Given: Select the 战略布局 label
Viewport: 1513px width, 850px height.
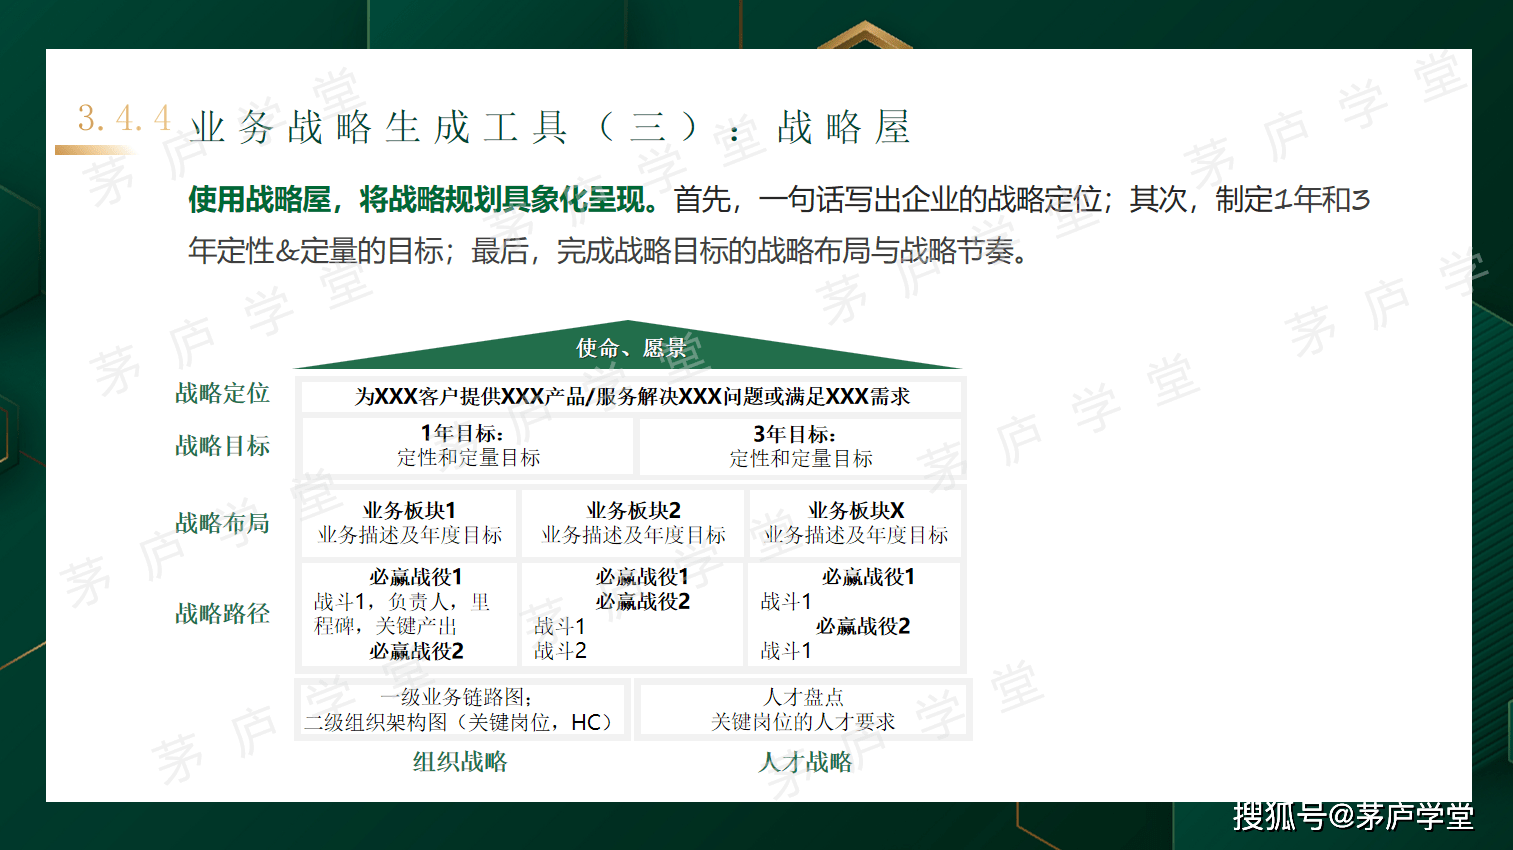Looking at the screenshot, I should [221, 522].
